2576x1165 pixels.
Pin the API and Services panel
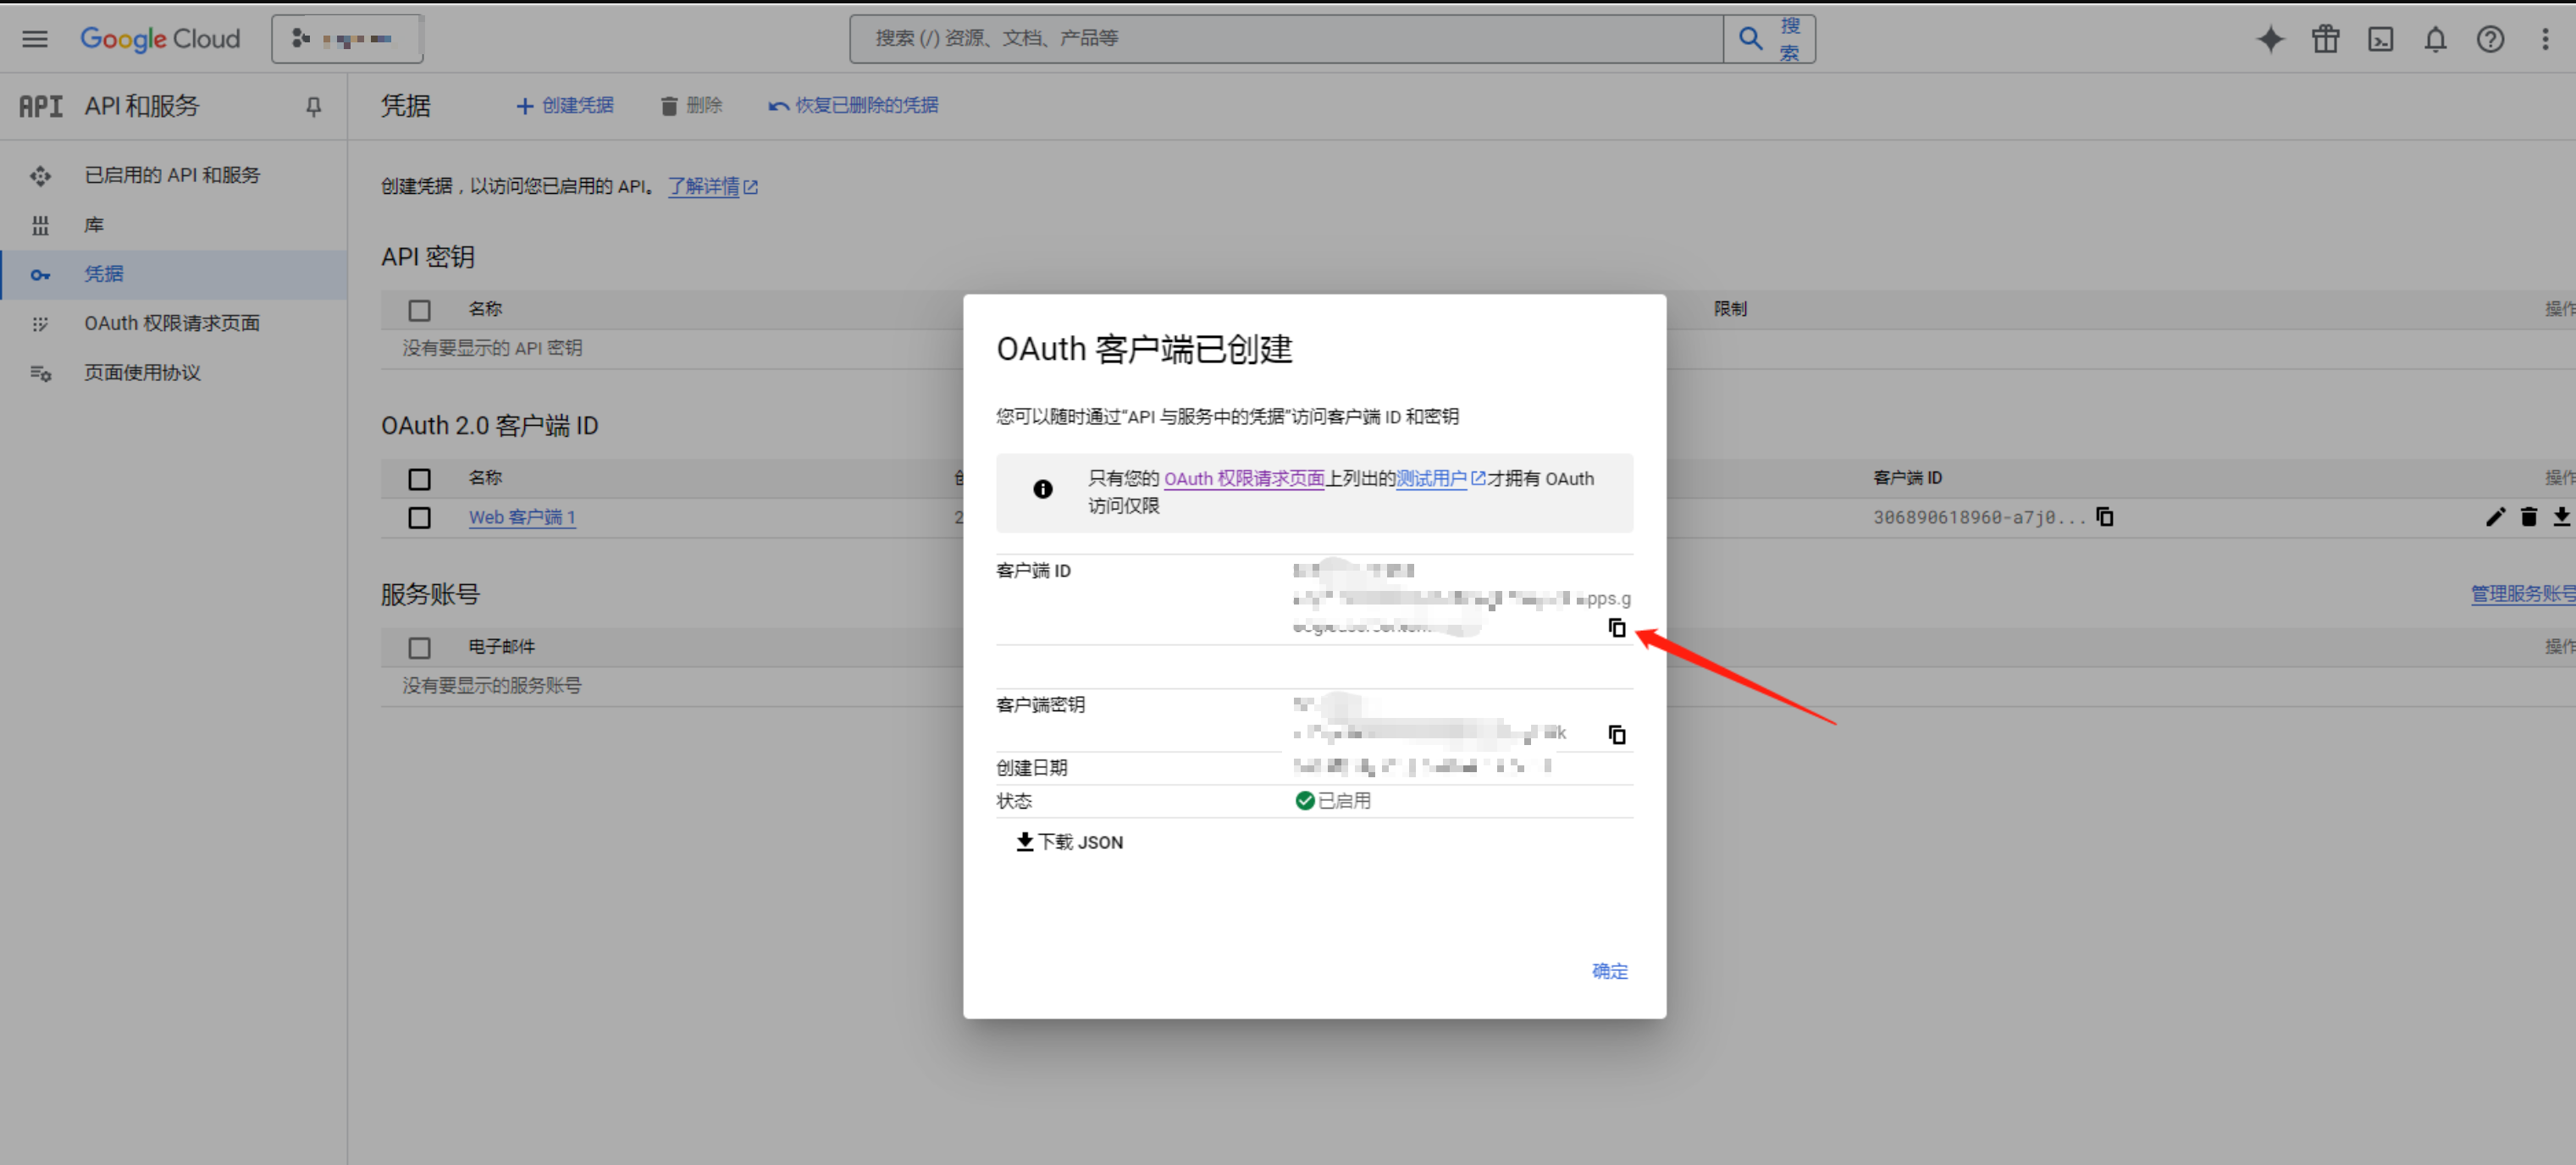[313, 106]
